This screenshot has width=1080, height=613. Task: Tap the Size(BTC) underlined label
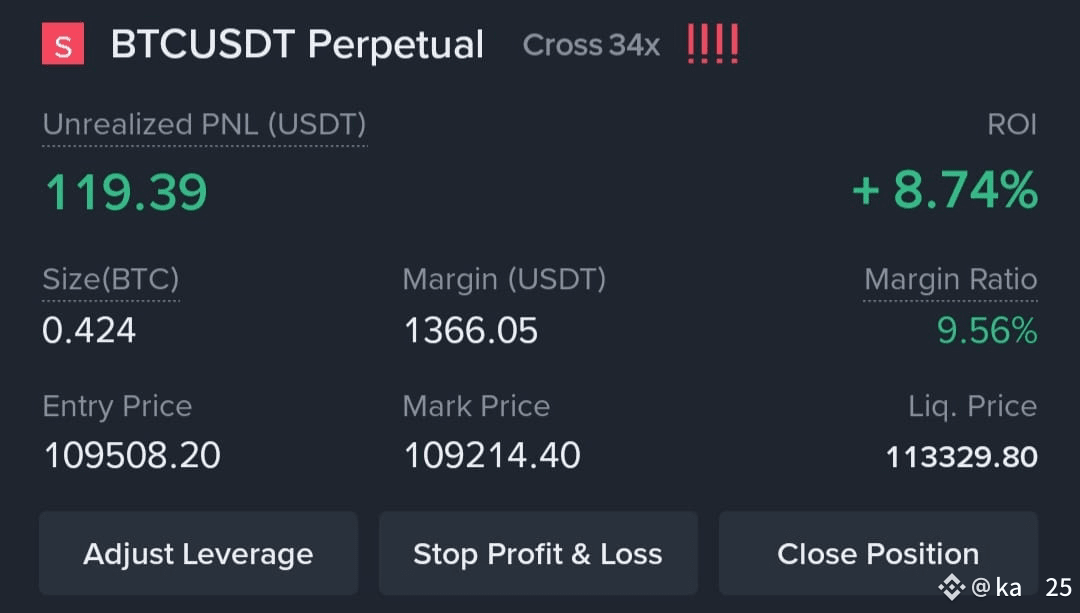click(x=111, y=279)
